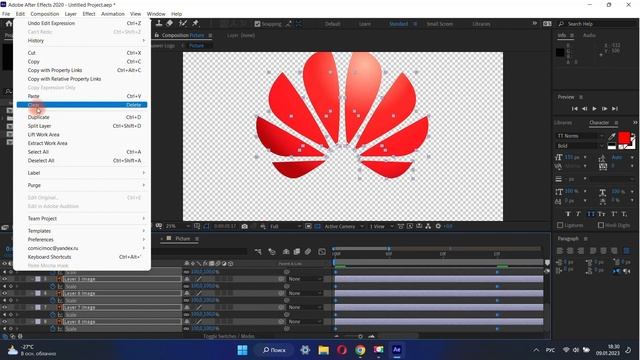This screenshot has height=360, width=640.
Task: Select the Eraser tool in toolbar
Action: pos(169,23)
